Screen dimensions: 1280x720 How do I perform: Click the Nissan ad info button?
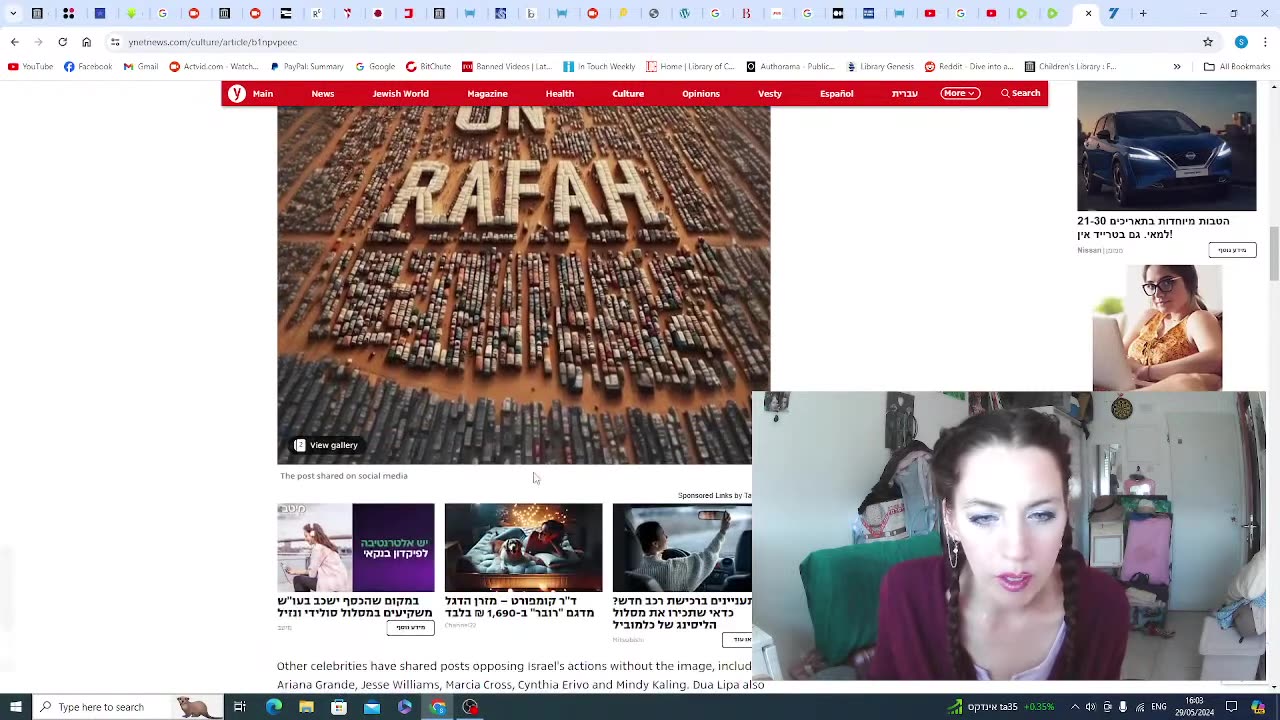pyautogui.click(x=1232, y=250)
